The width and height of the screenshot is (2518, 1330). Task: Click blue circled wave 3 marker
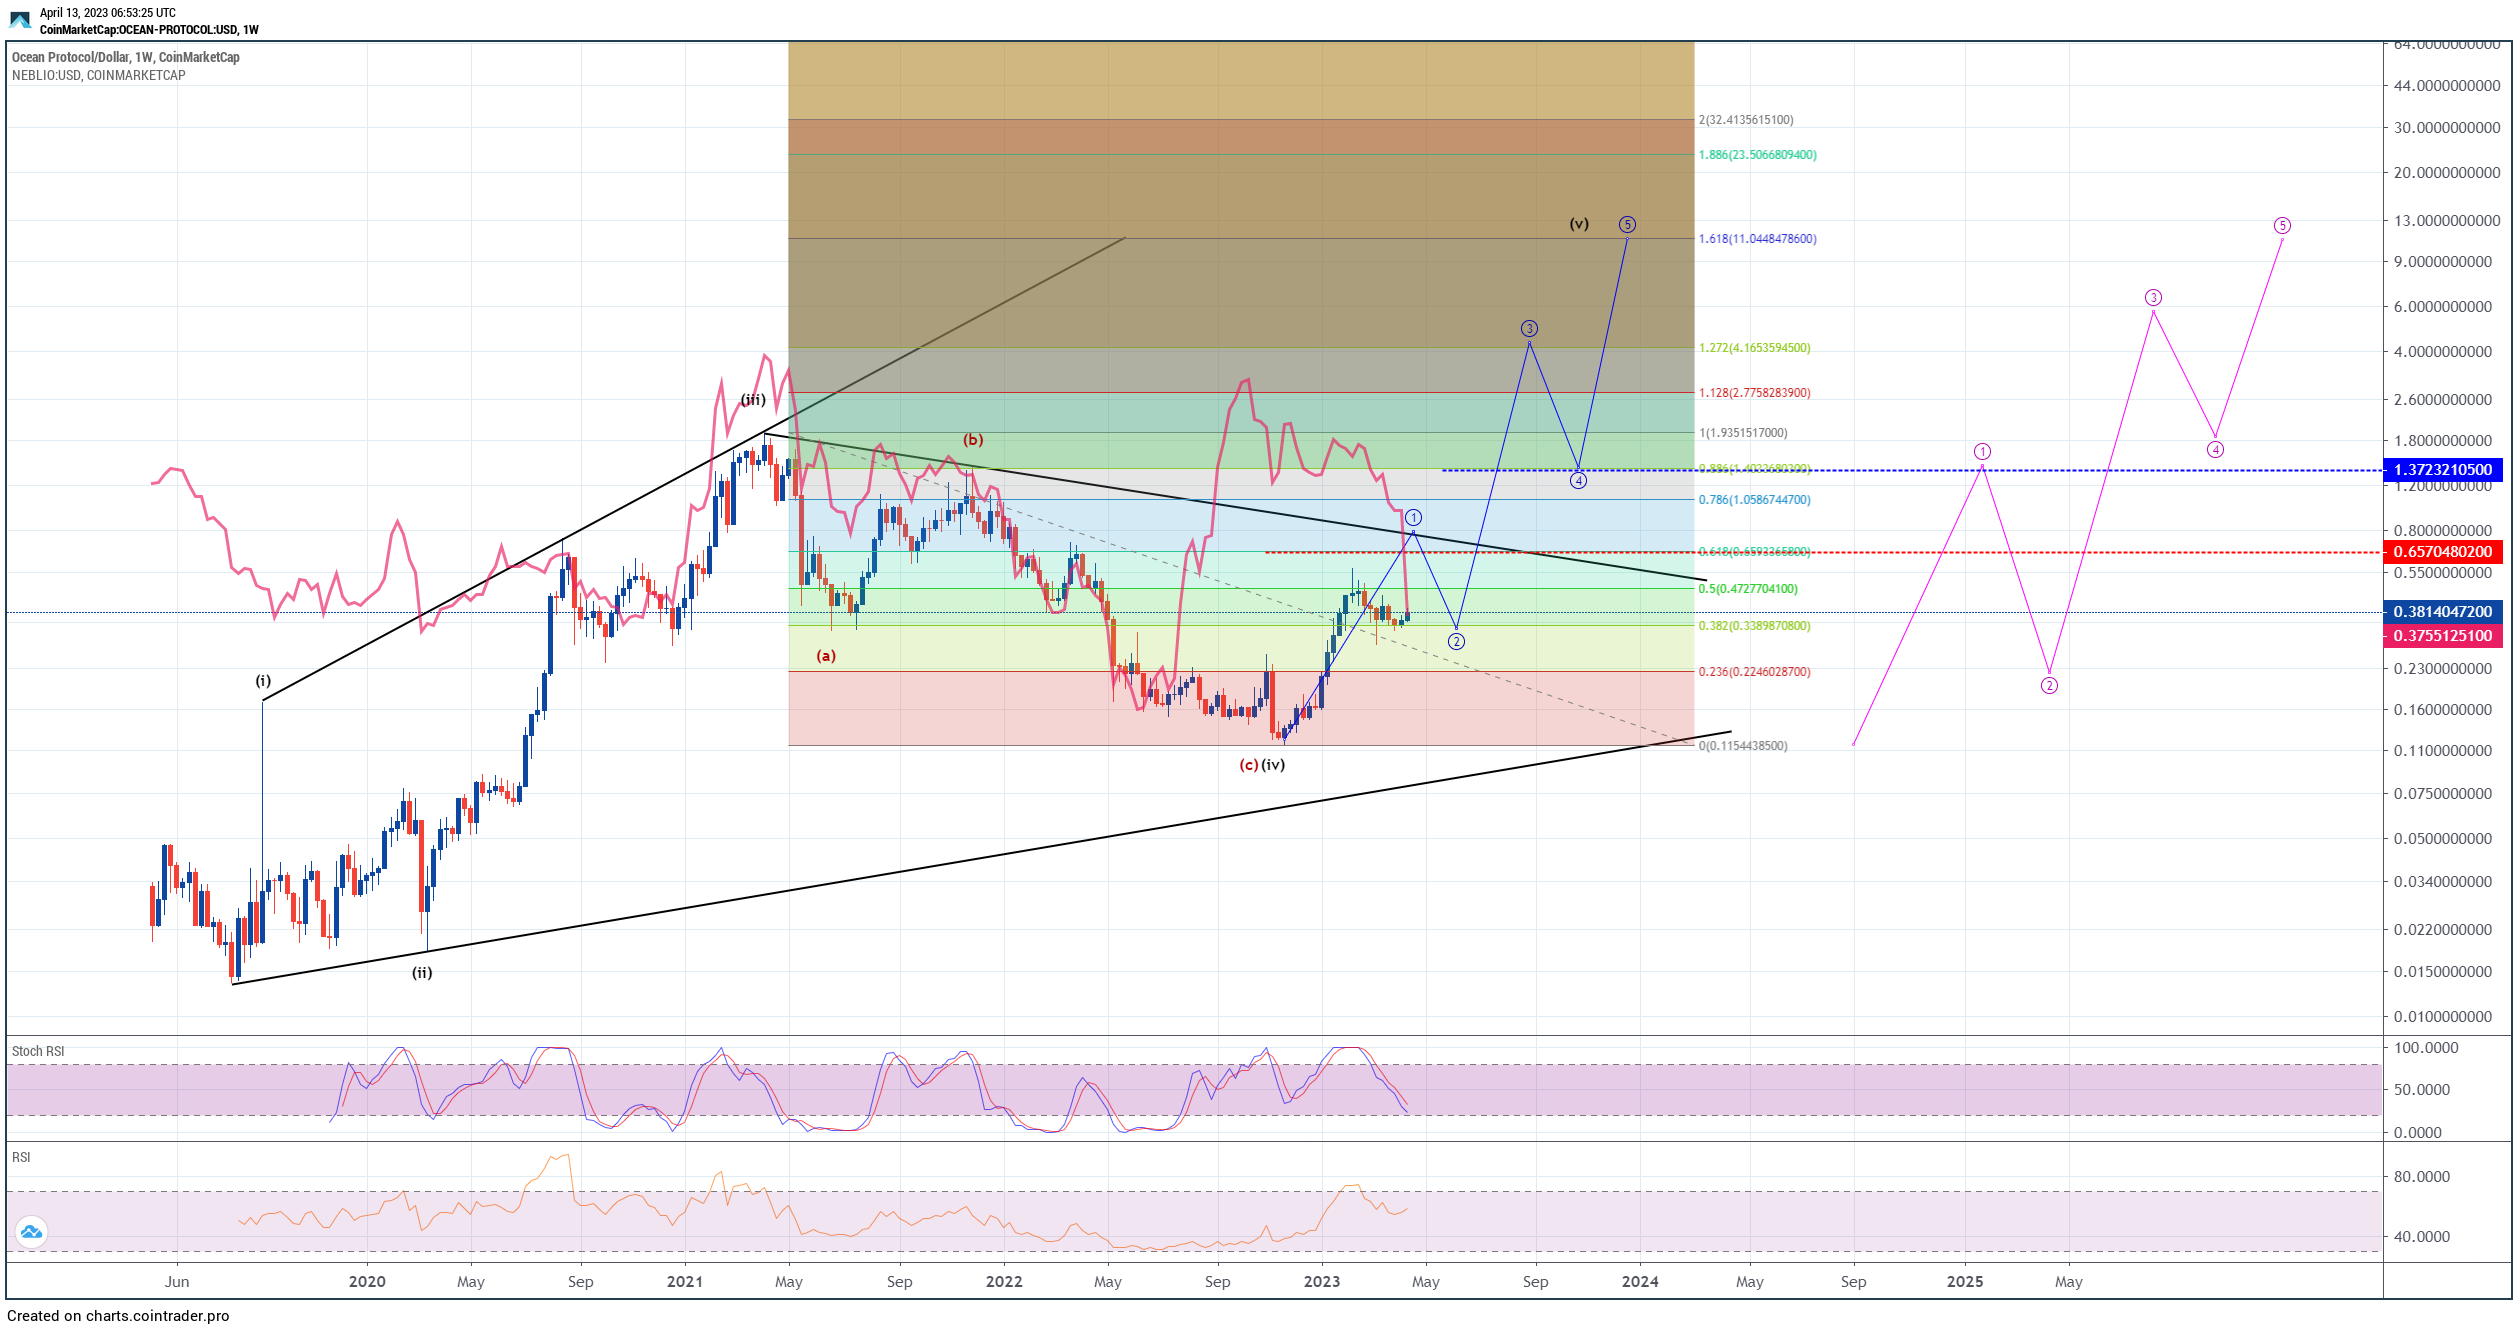(x=1529, y=328)
